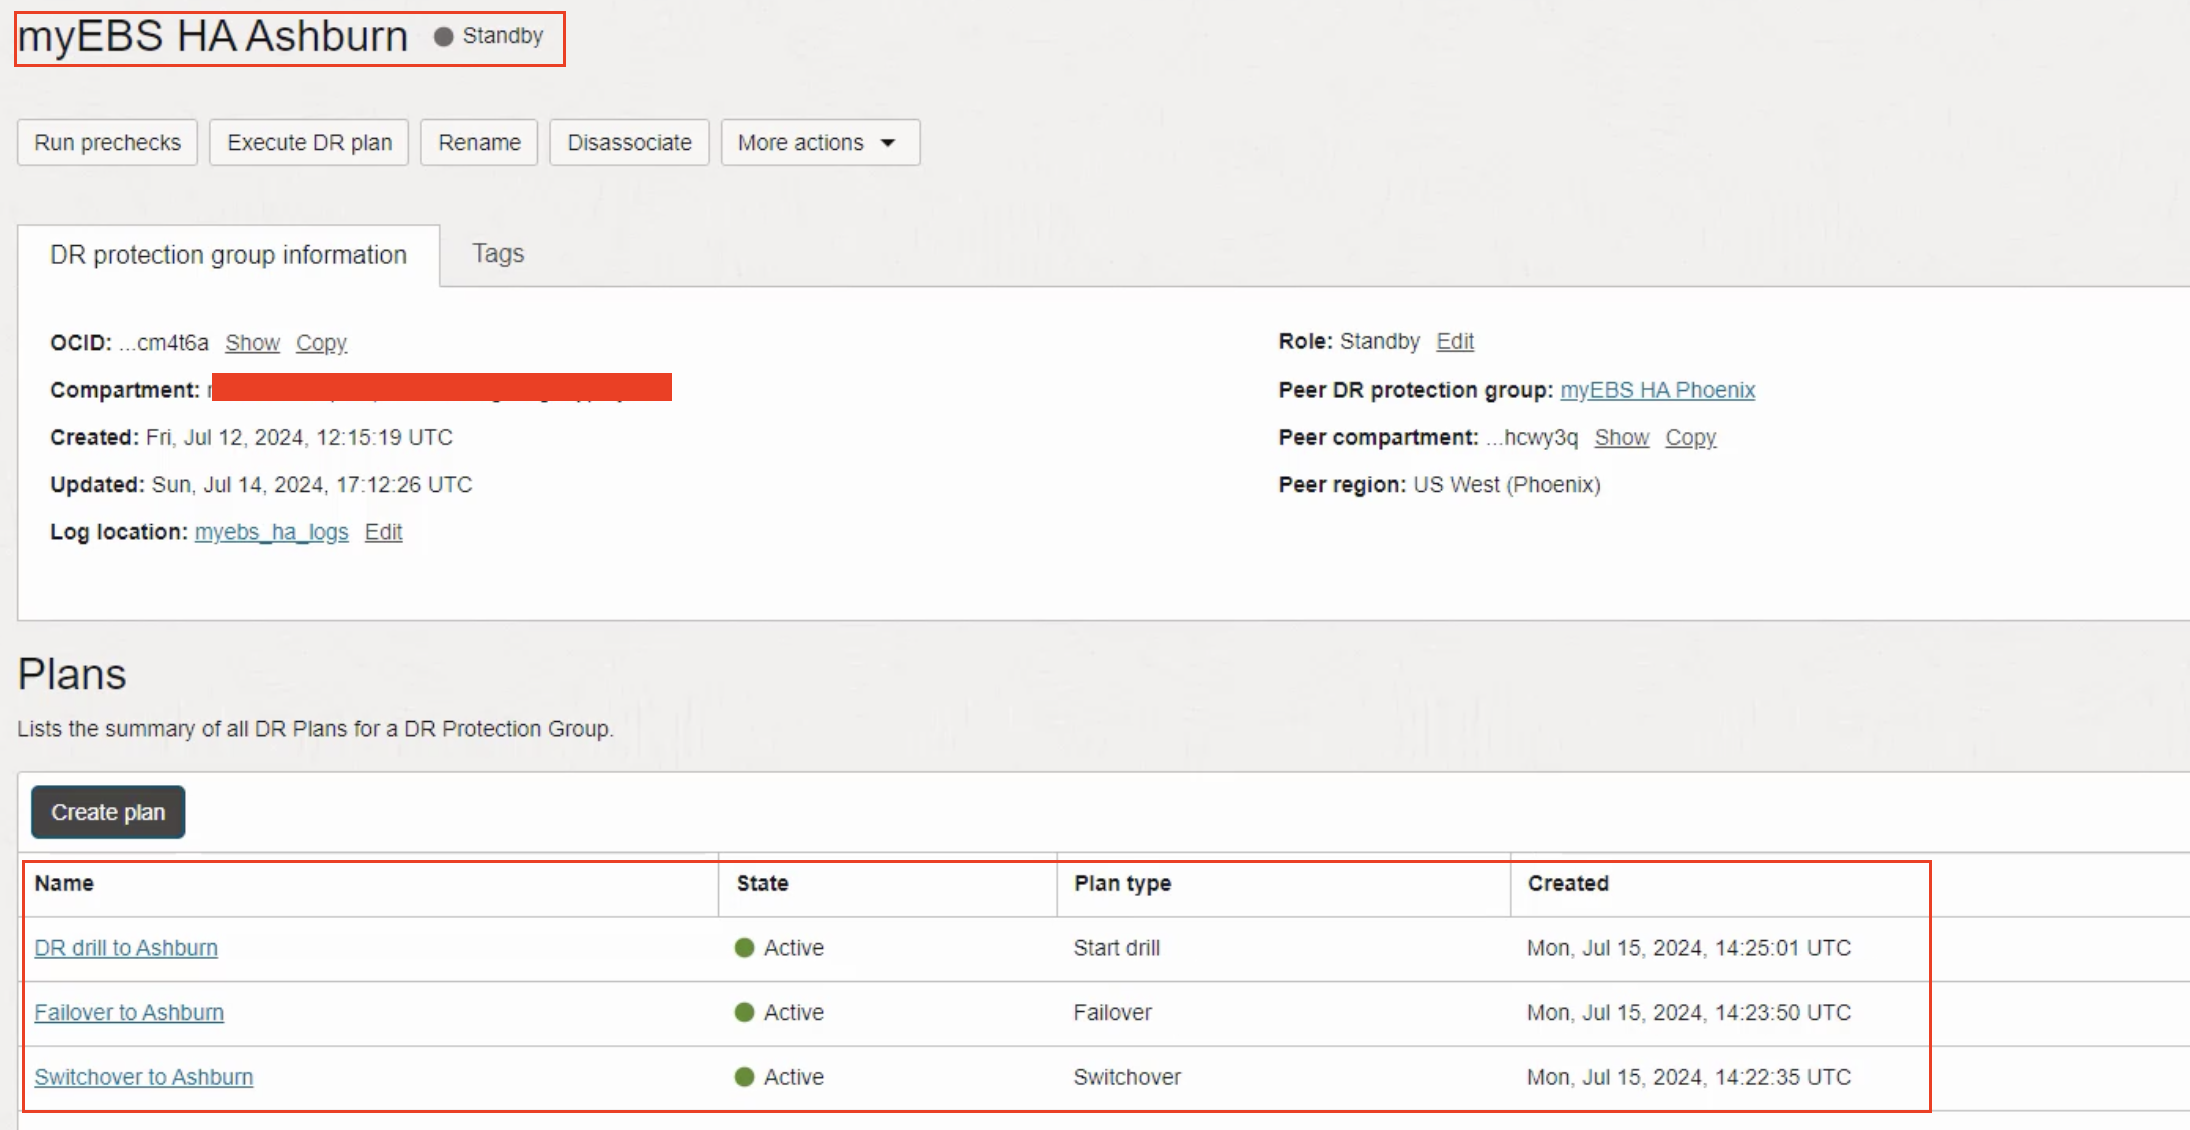The image size is (2190, 1130).
Task: Open peer group myEBS HA Phoenix
Action: click(1657, 390)
